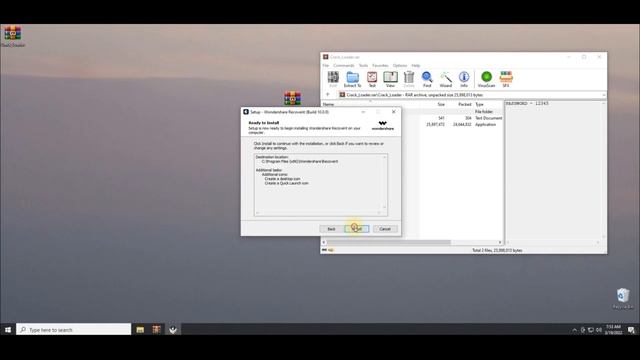Click the Cancel button in setup
Screen dimensions: 640x360
pyautogui.click(x=385, y=229)
